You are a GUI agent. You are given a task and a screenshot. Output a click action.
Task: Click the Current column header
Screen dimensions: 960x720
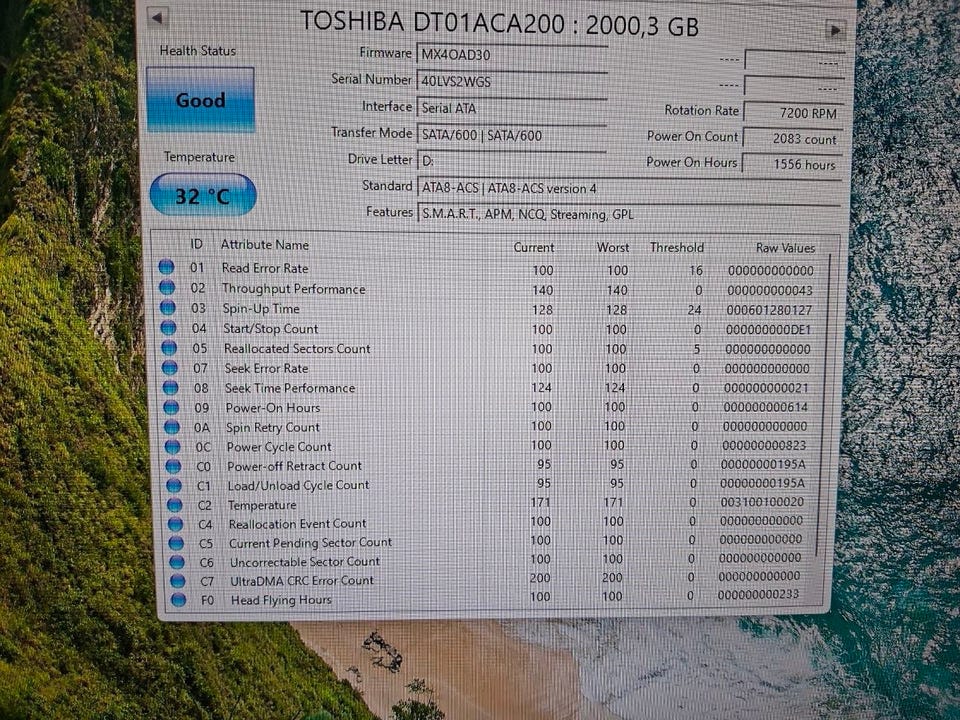coord(533,247)
